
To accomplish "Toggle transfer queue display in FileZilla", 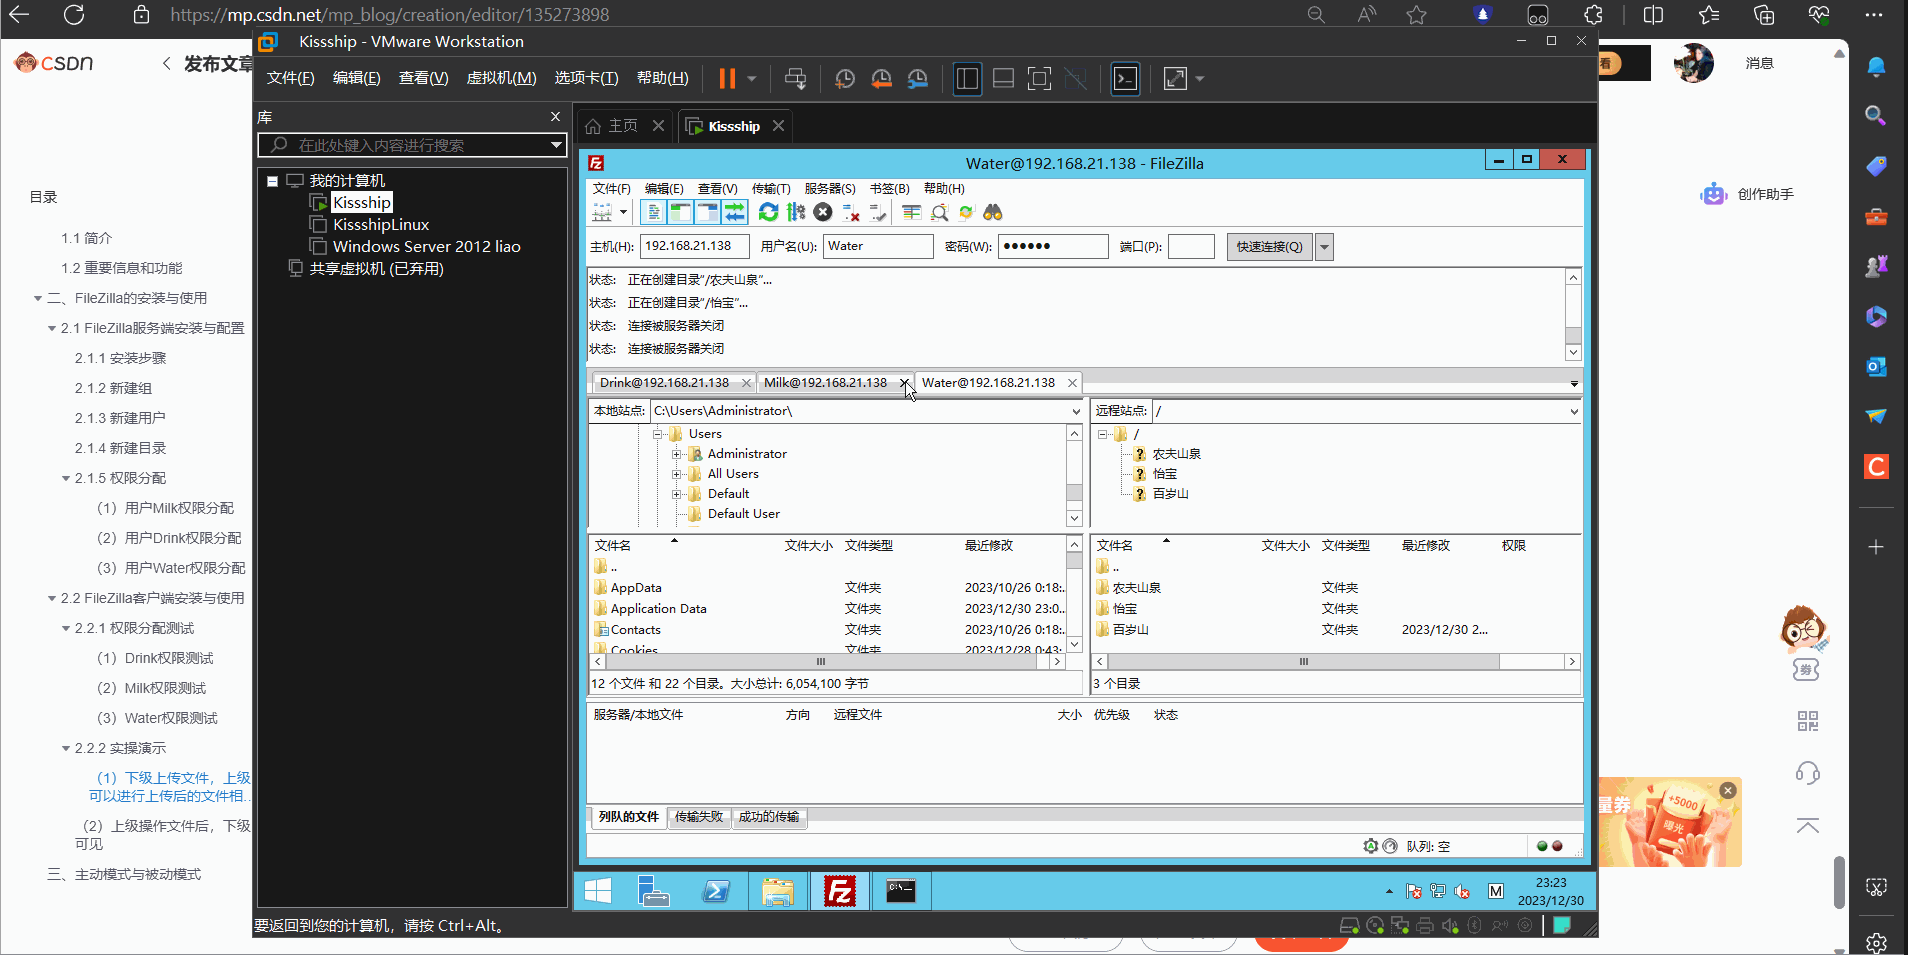I will tap(735, 212).
